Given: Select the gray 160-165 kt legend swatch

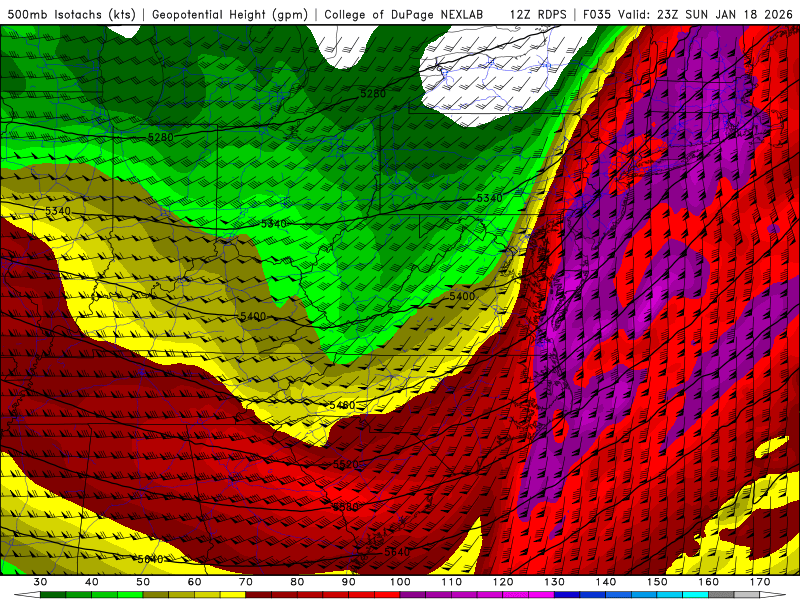Looking at the screenshot, I should point(721,595).
